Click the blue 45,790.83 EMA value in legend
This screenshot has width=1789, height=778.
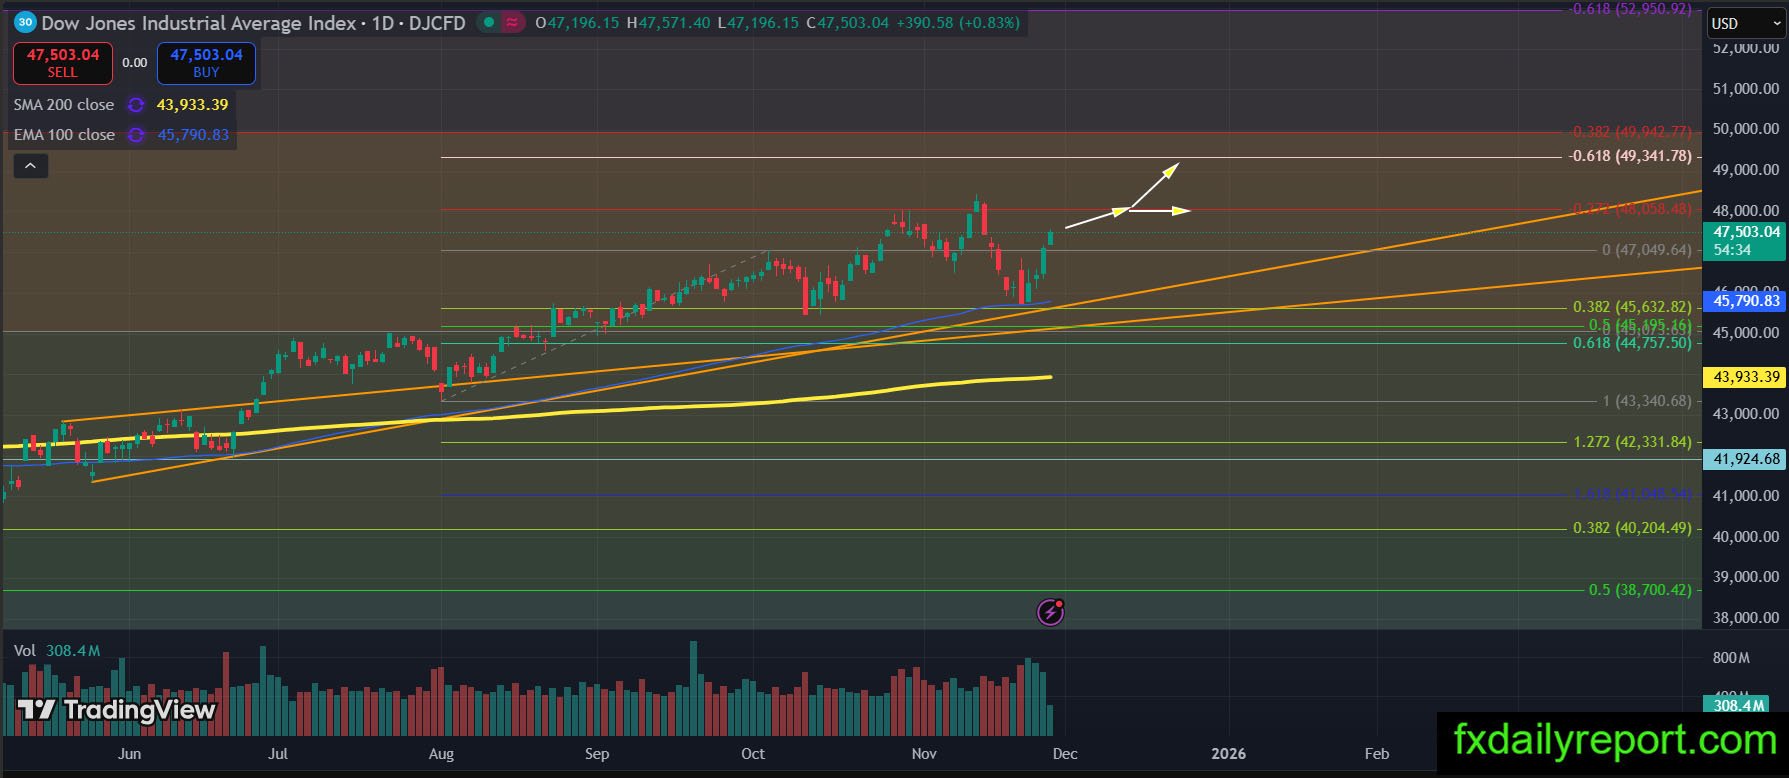point(193,135)
